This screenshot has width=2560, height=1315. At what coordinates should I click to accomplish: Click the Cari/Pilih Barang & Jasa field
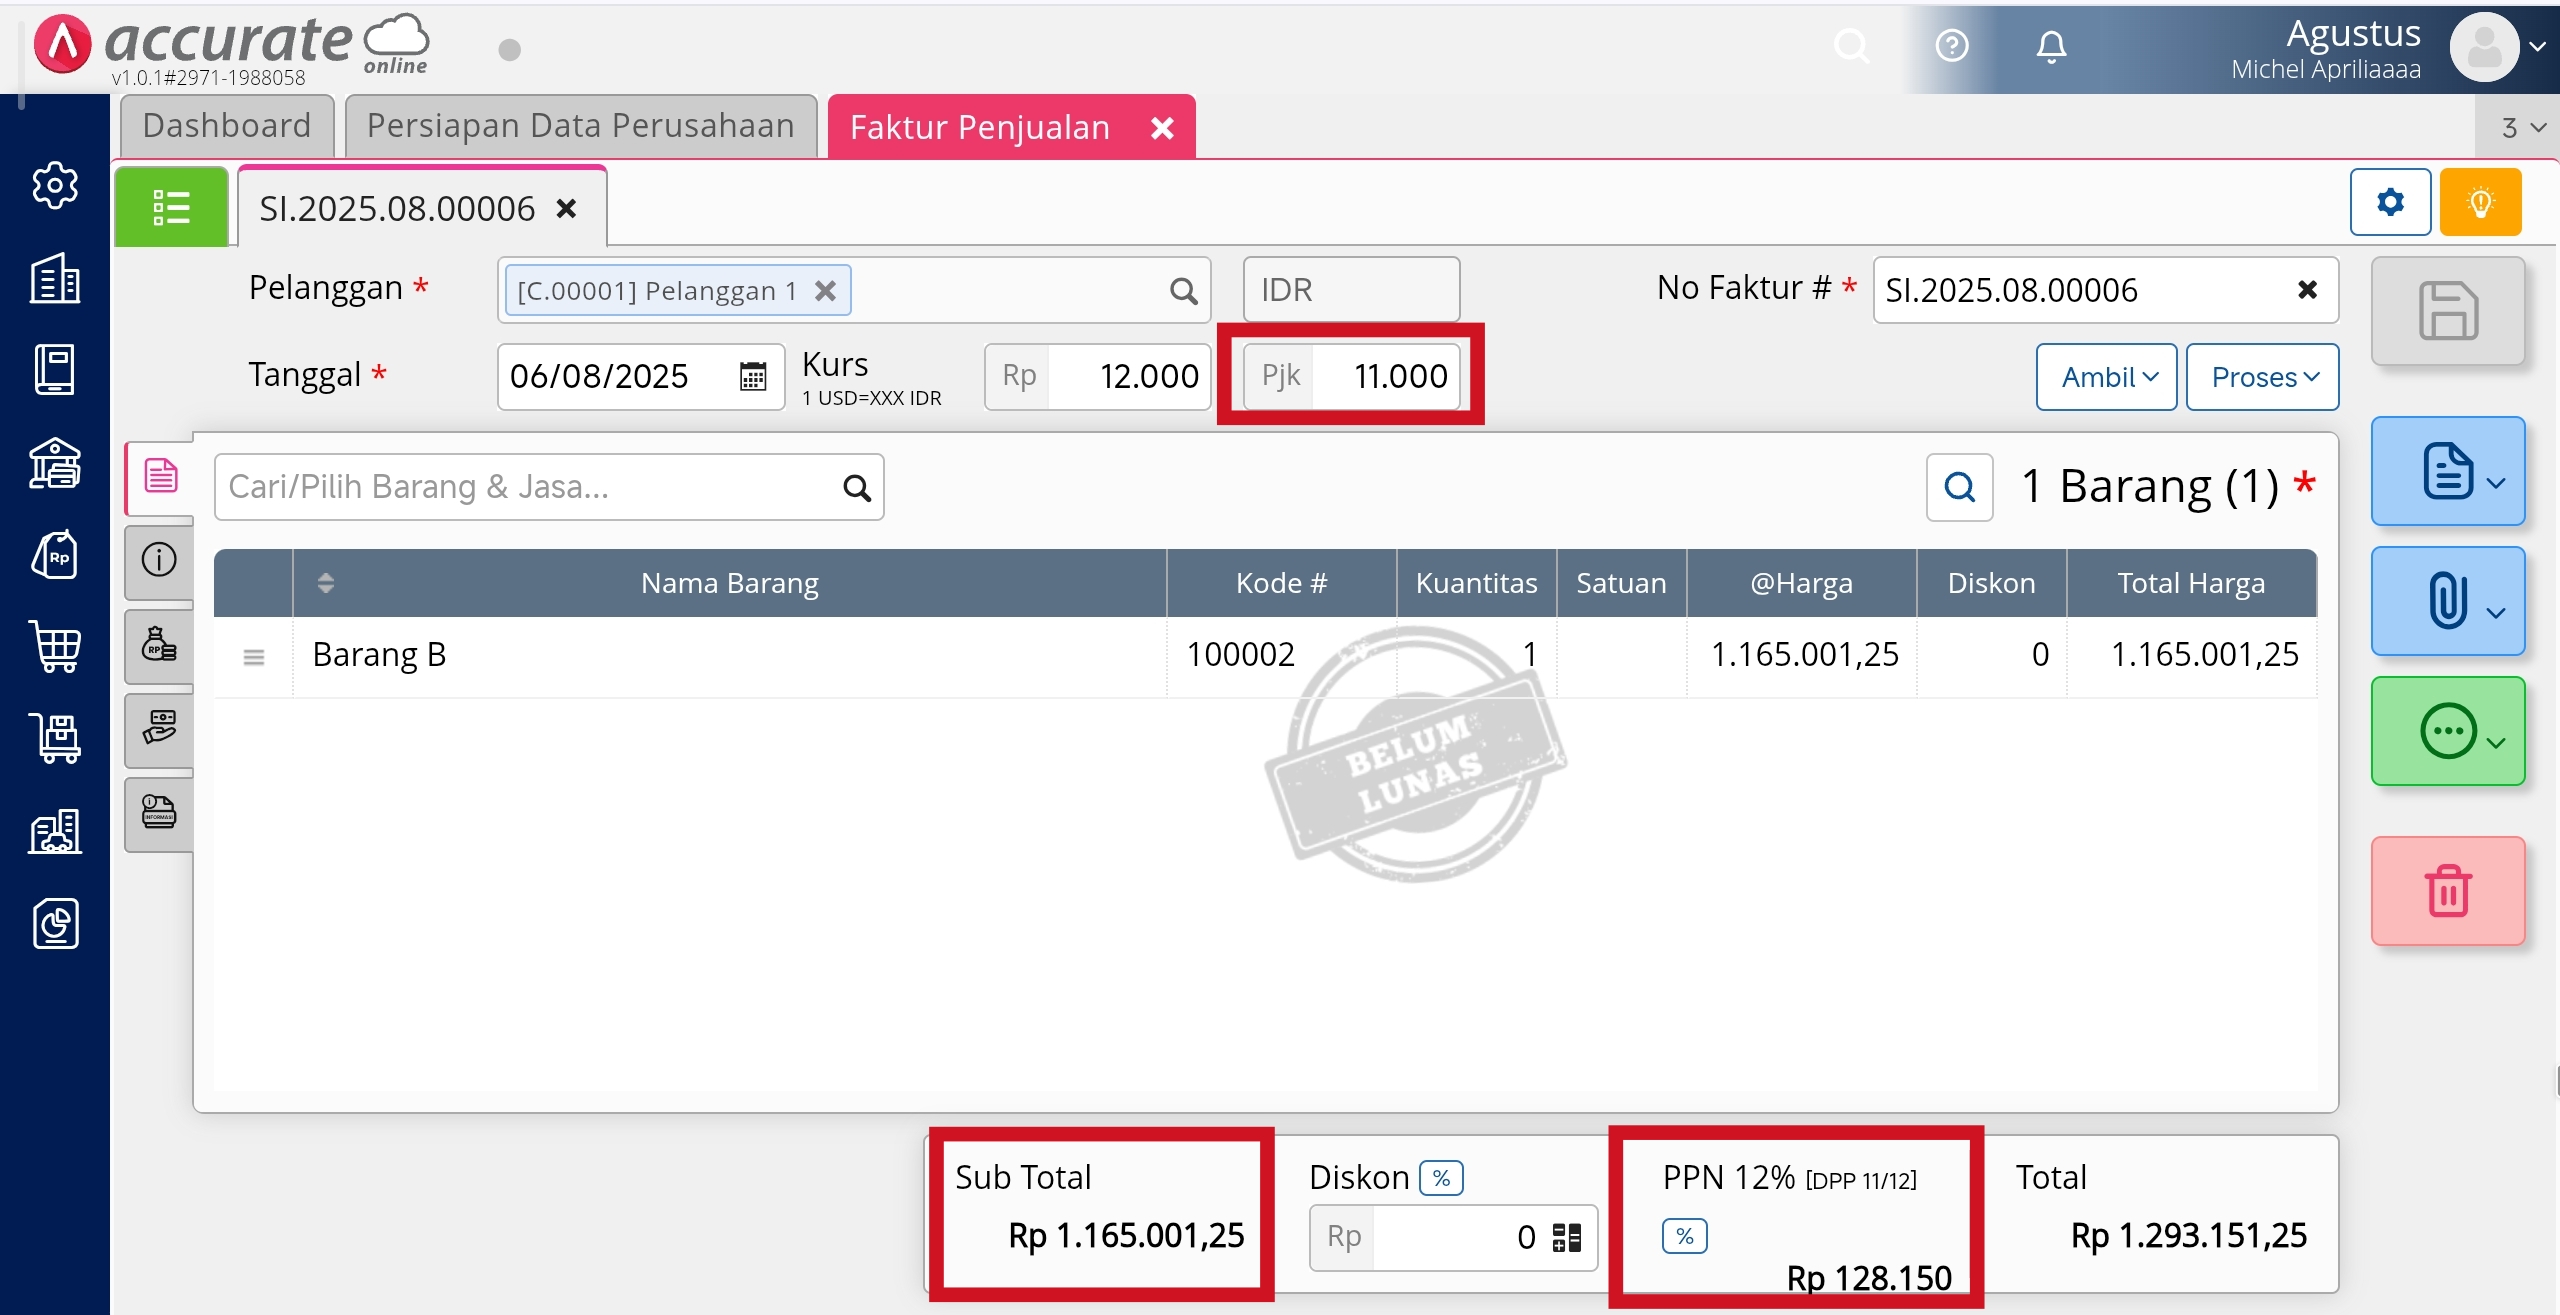[x=530, y=487]
